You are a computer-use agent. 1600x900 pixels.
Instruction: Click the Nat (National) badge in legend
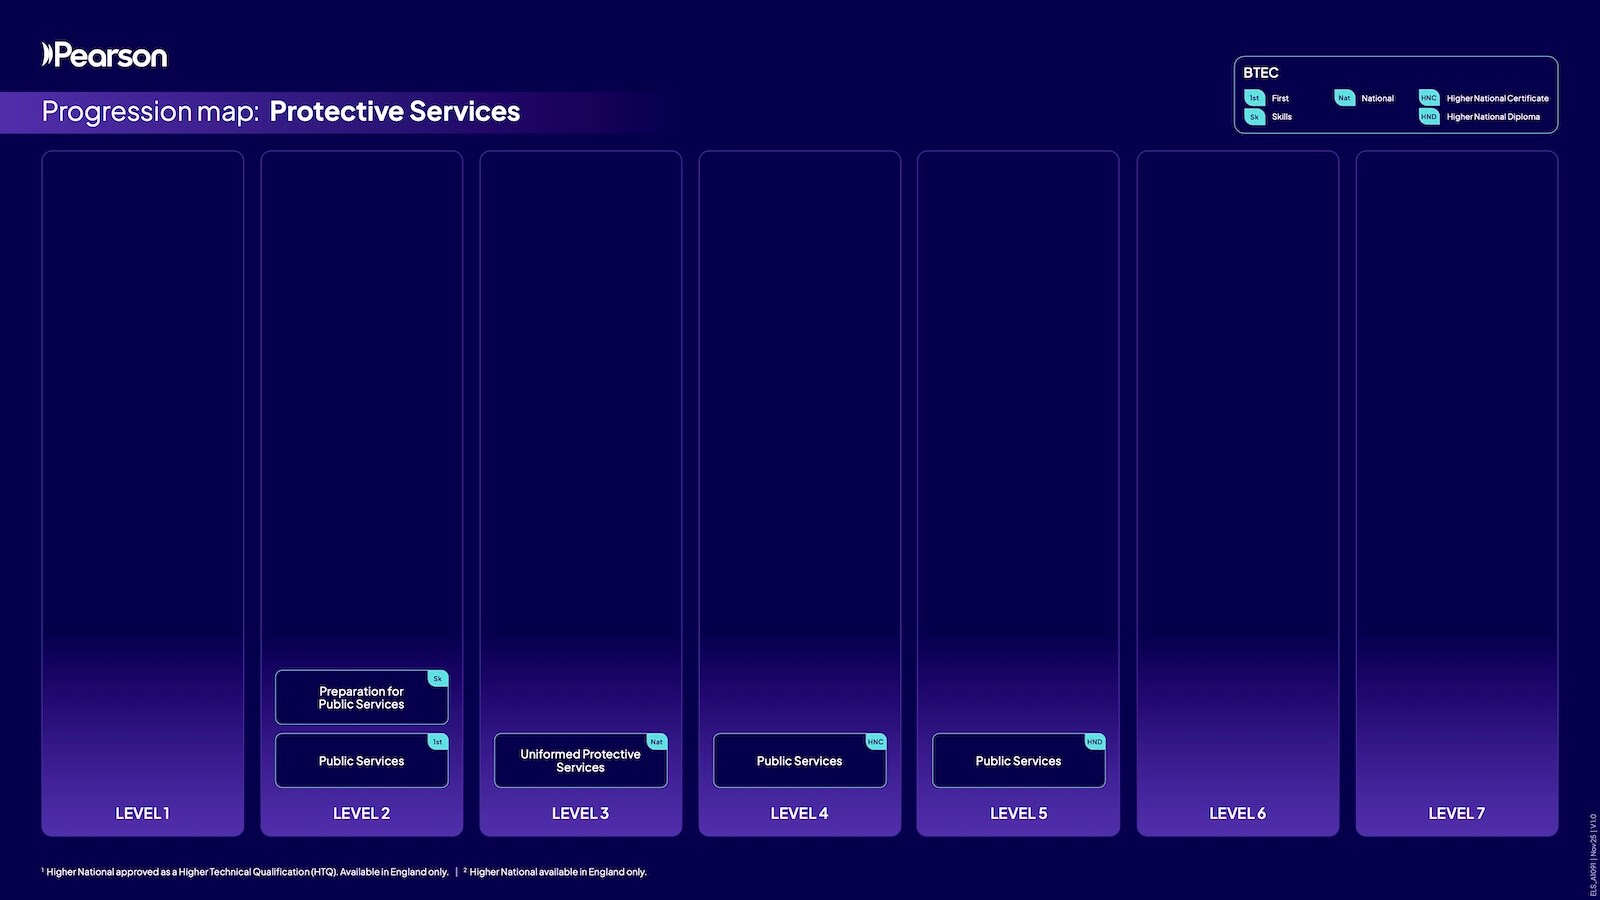click(x=1344, y=98)
